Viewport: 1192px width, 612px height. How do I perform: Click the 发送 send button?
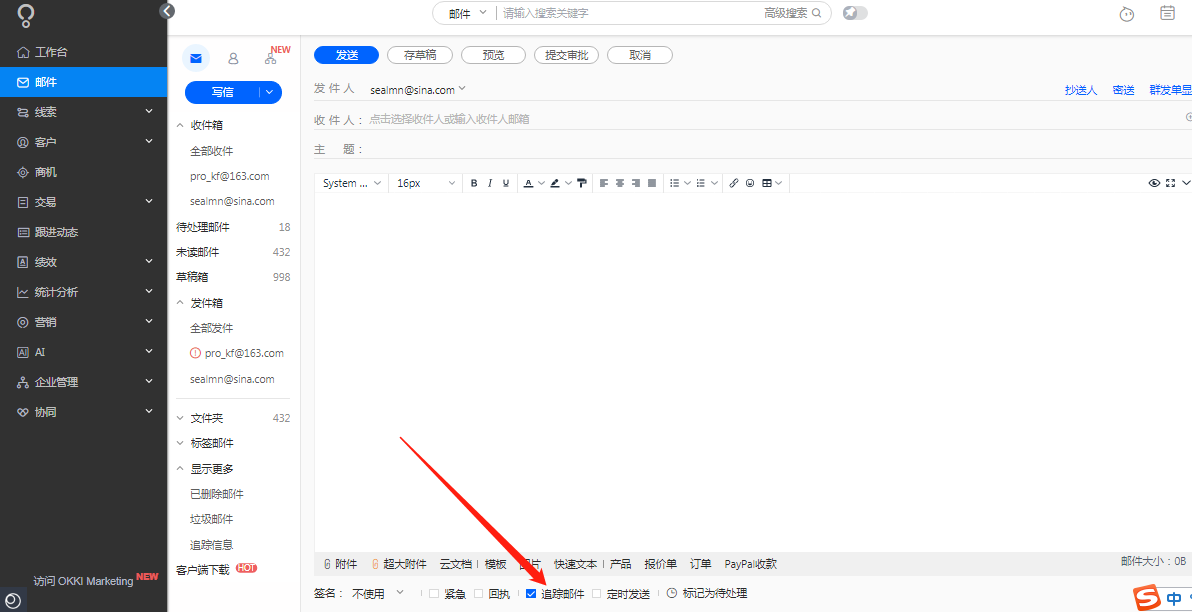pyautogui.click(x=346, y=55)
